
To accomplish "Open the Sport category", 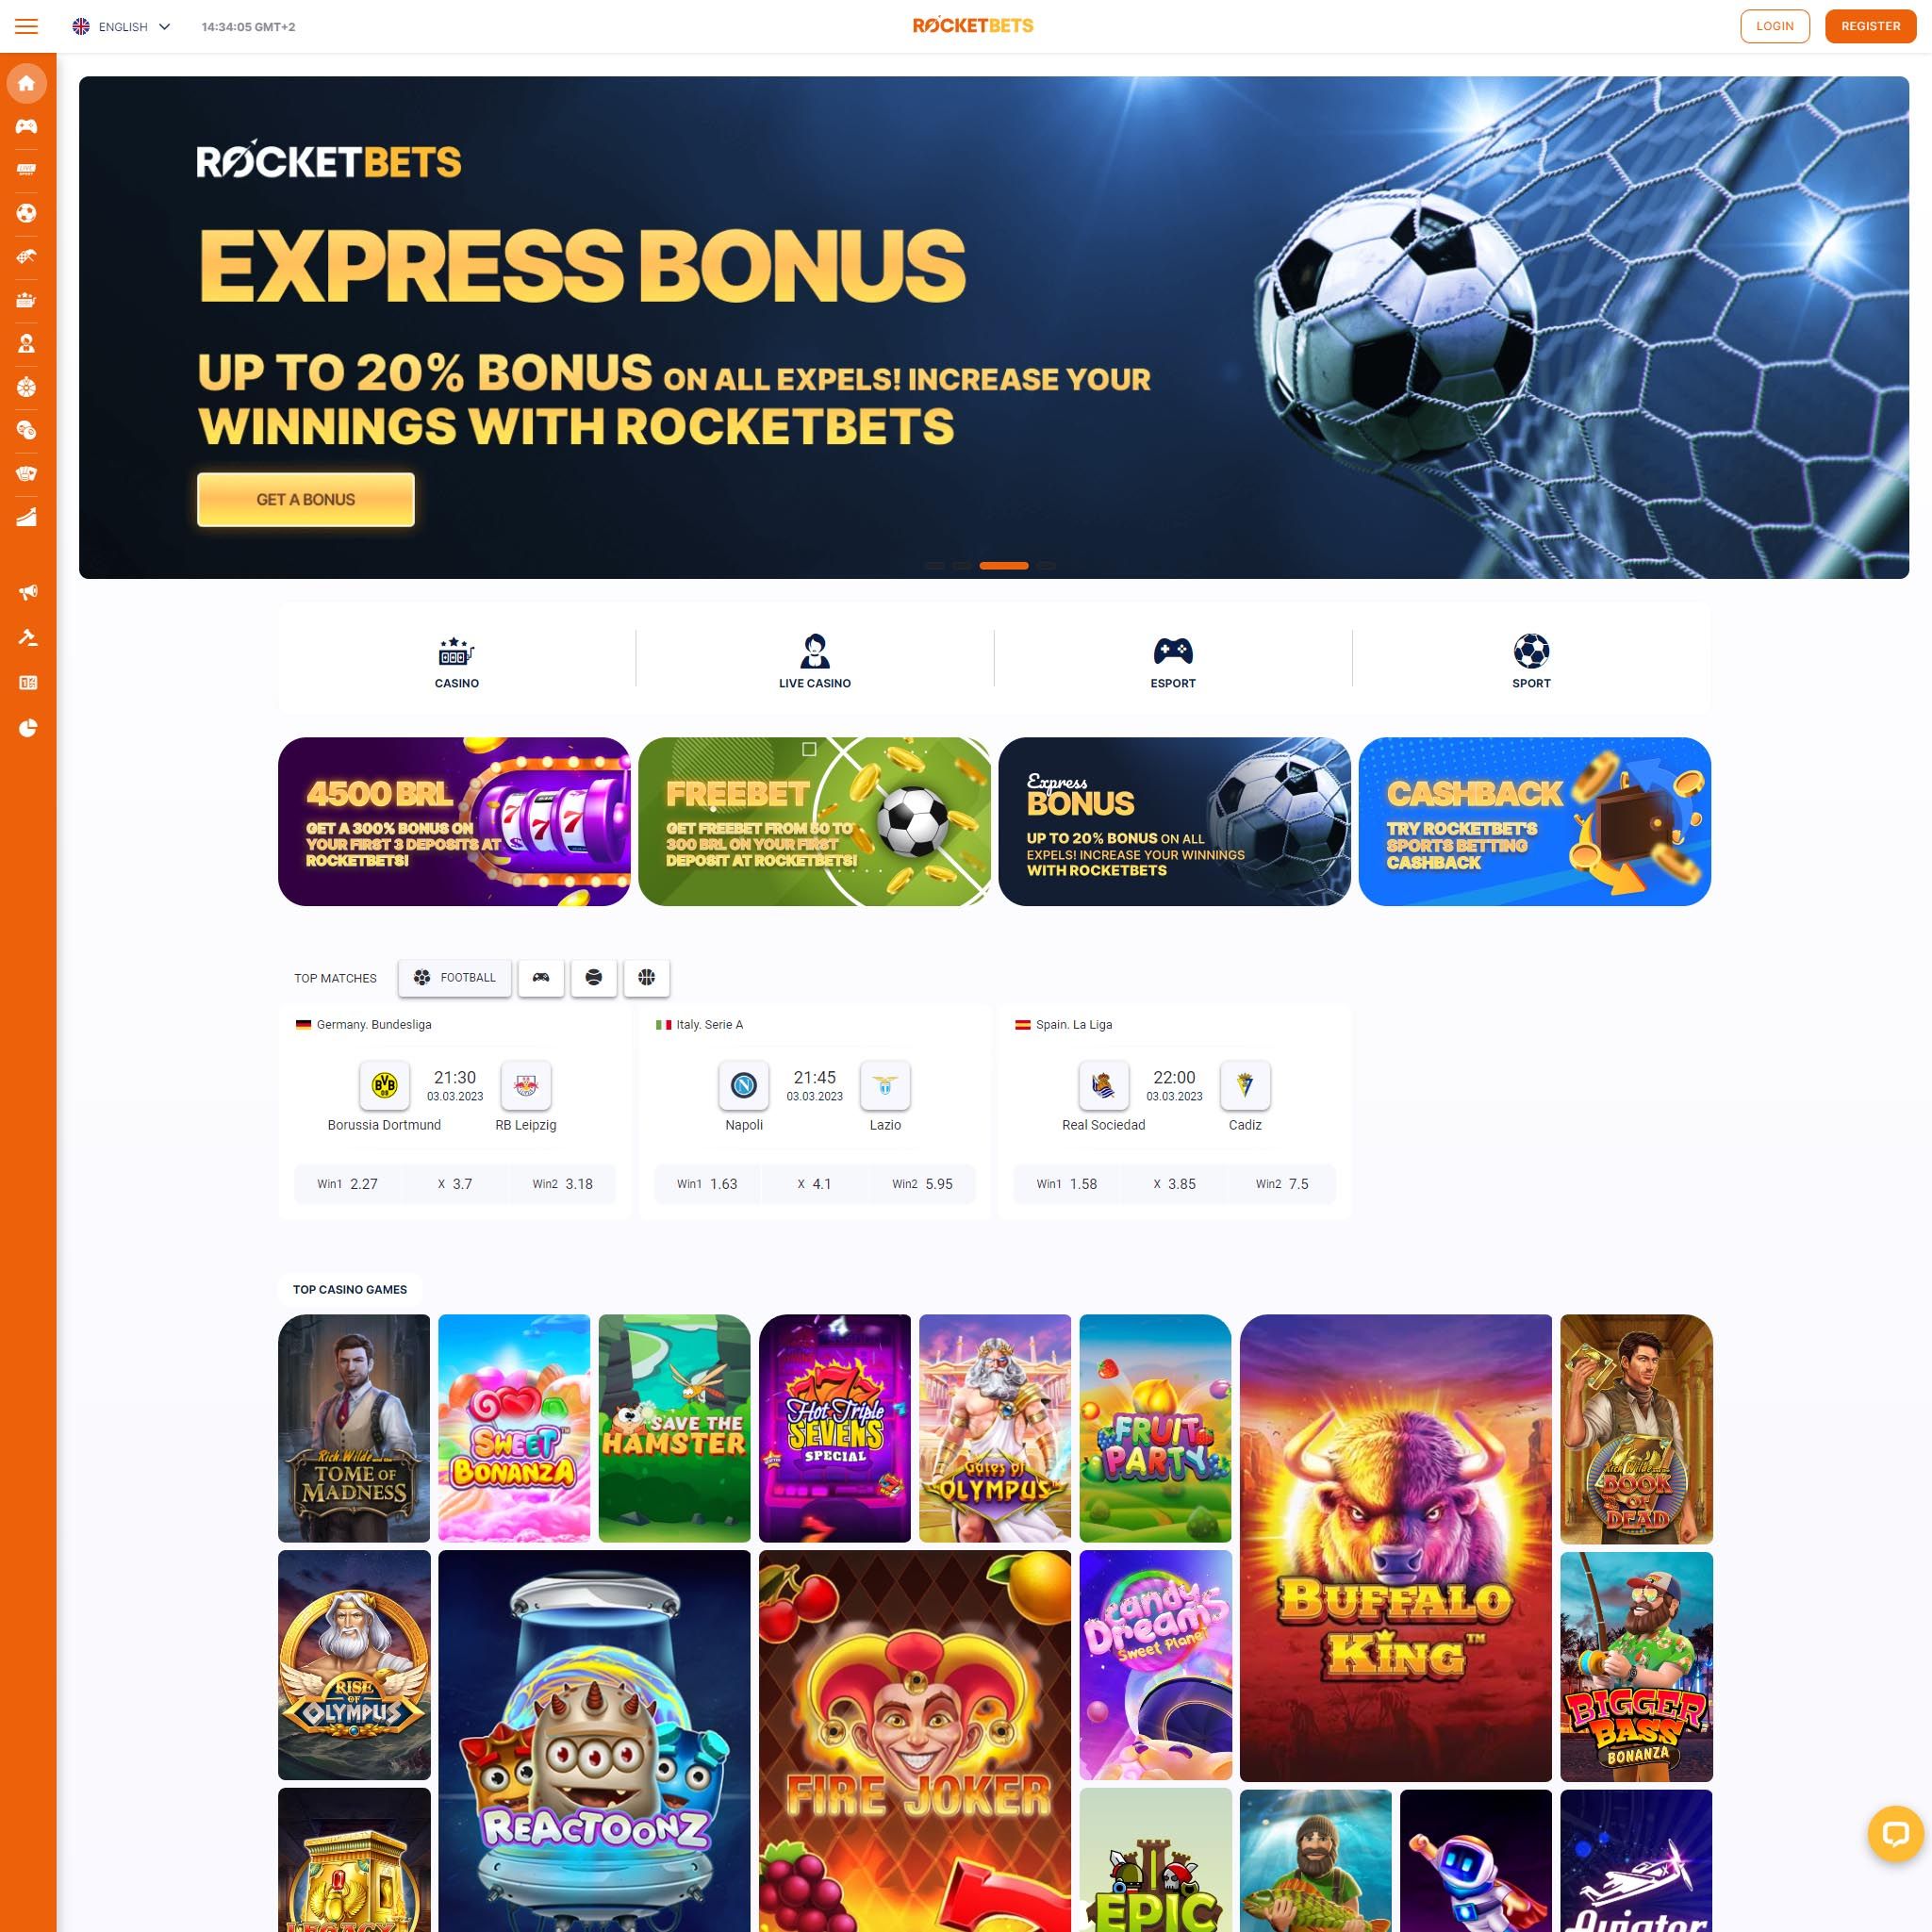I will click(1531, 661).
